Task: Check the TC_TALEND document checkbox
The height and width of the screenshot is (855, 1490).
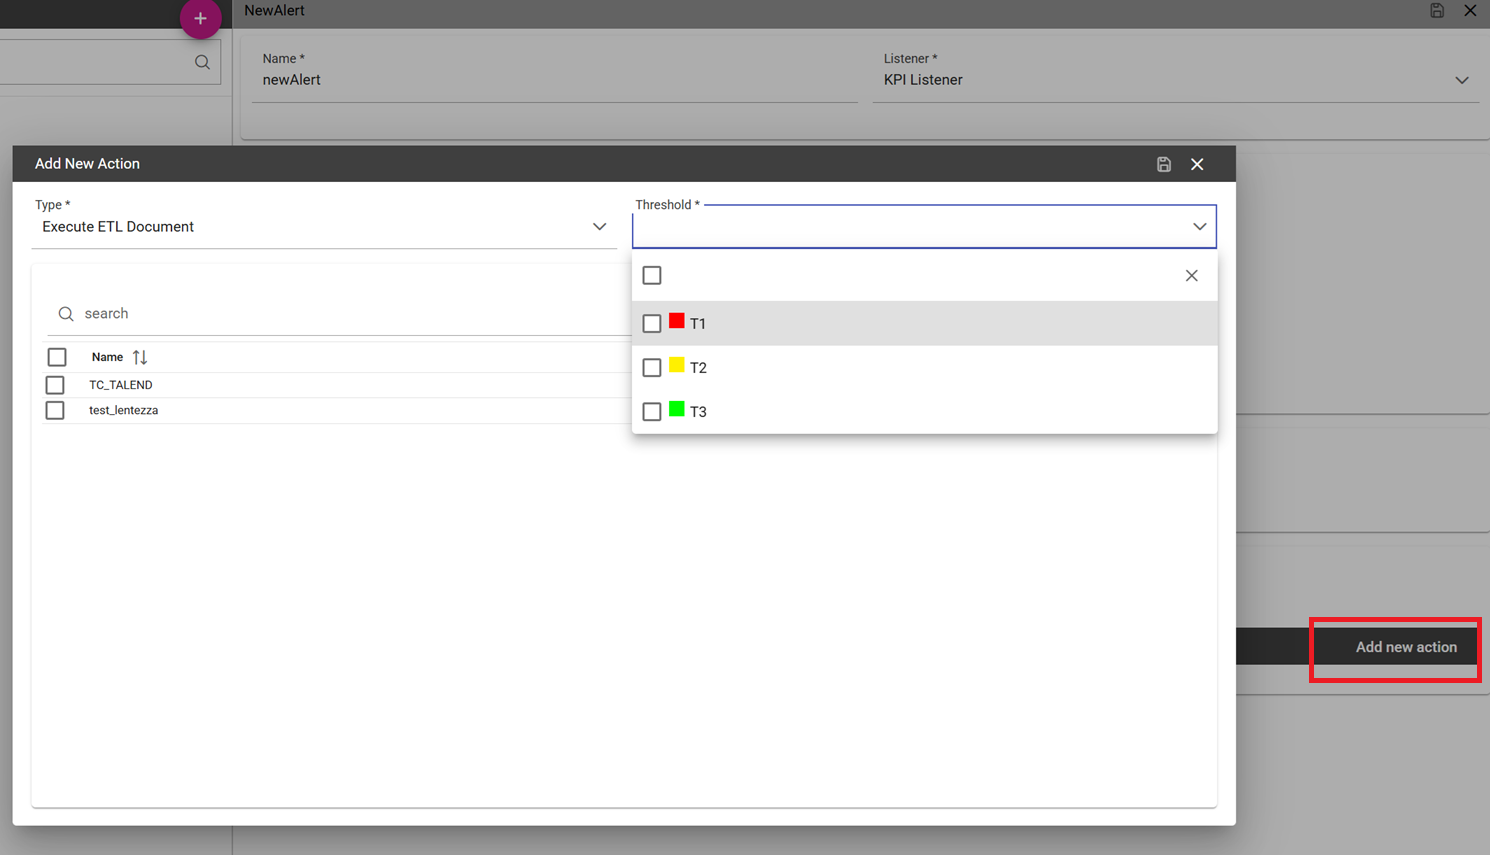Action: [x=55, y=385]
